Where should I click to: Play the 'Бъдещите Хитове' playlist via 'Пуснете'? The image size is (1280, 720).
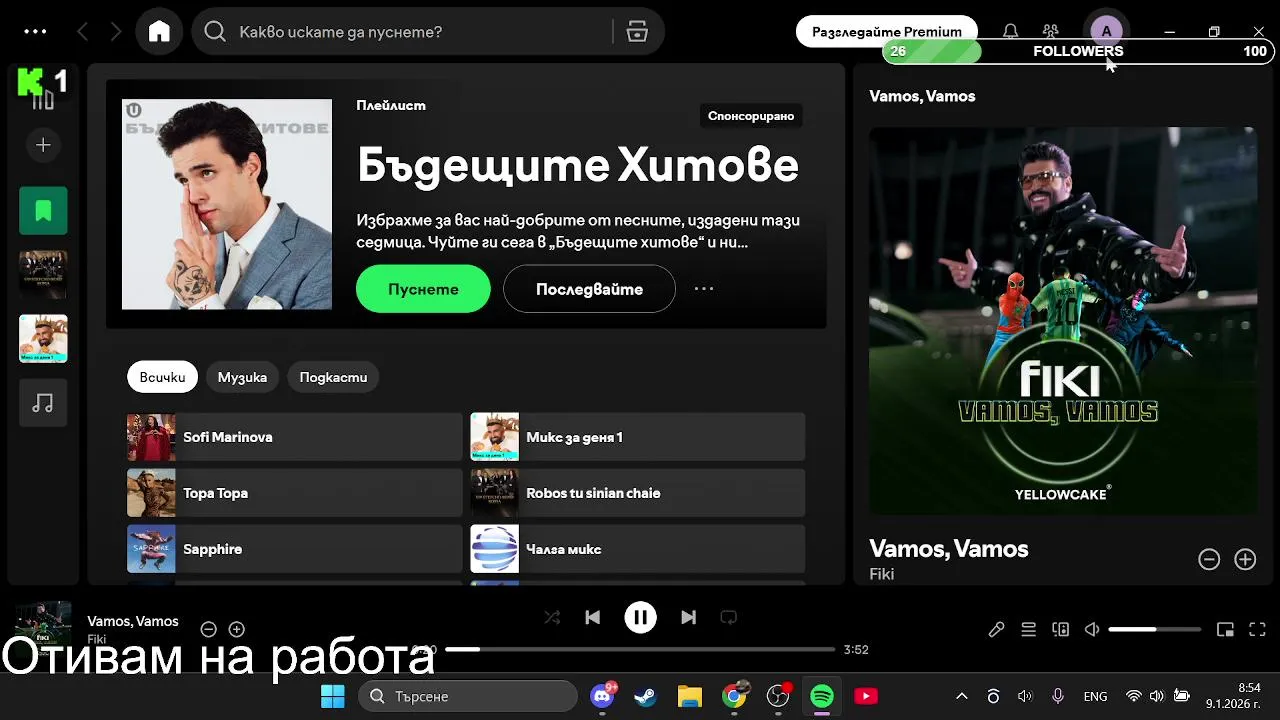(423, 289)
